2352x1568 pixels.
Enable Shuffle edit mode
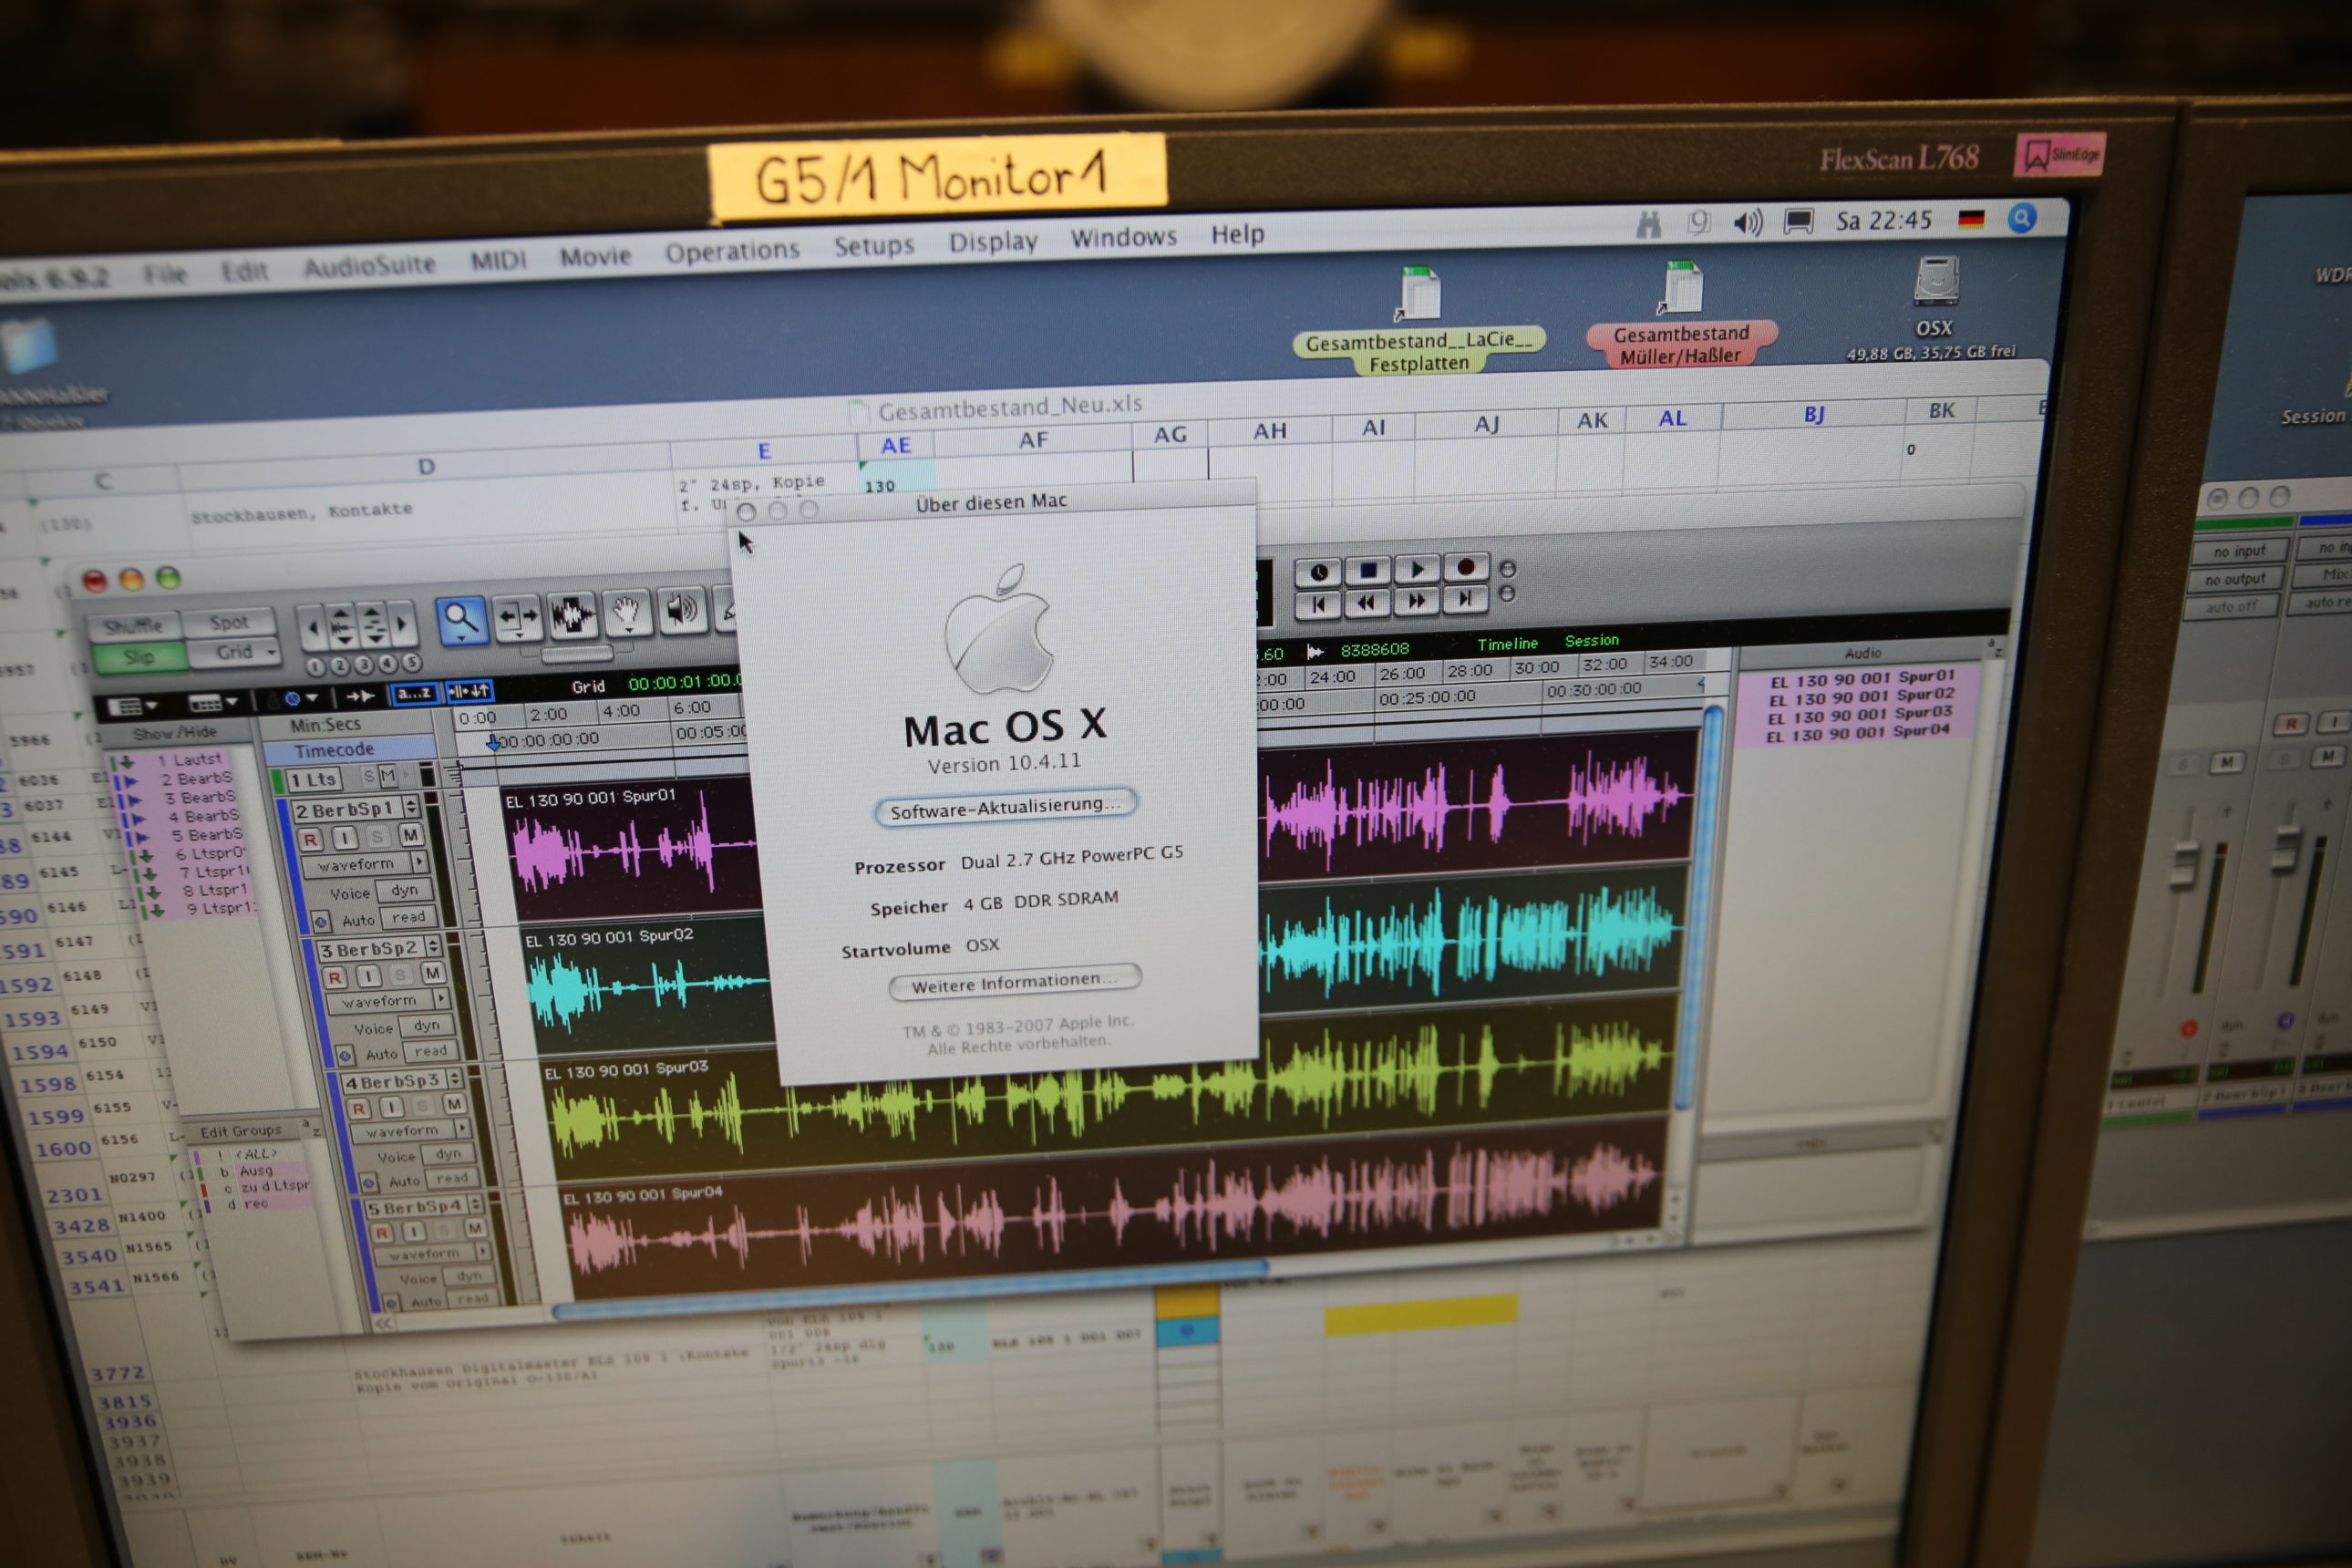pos(134,627)
